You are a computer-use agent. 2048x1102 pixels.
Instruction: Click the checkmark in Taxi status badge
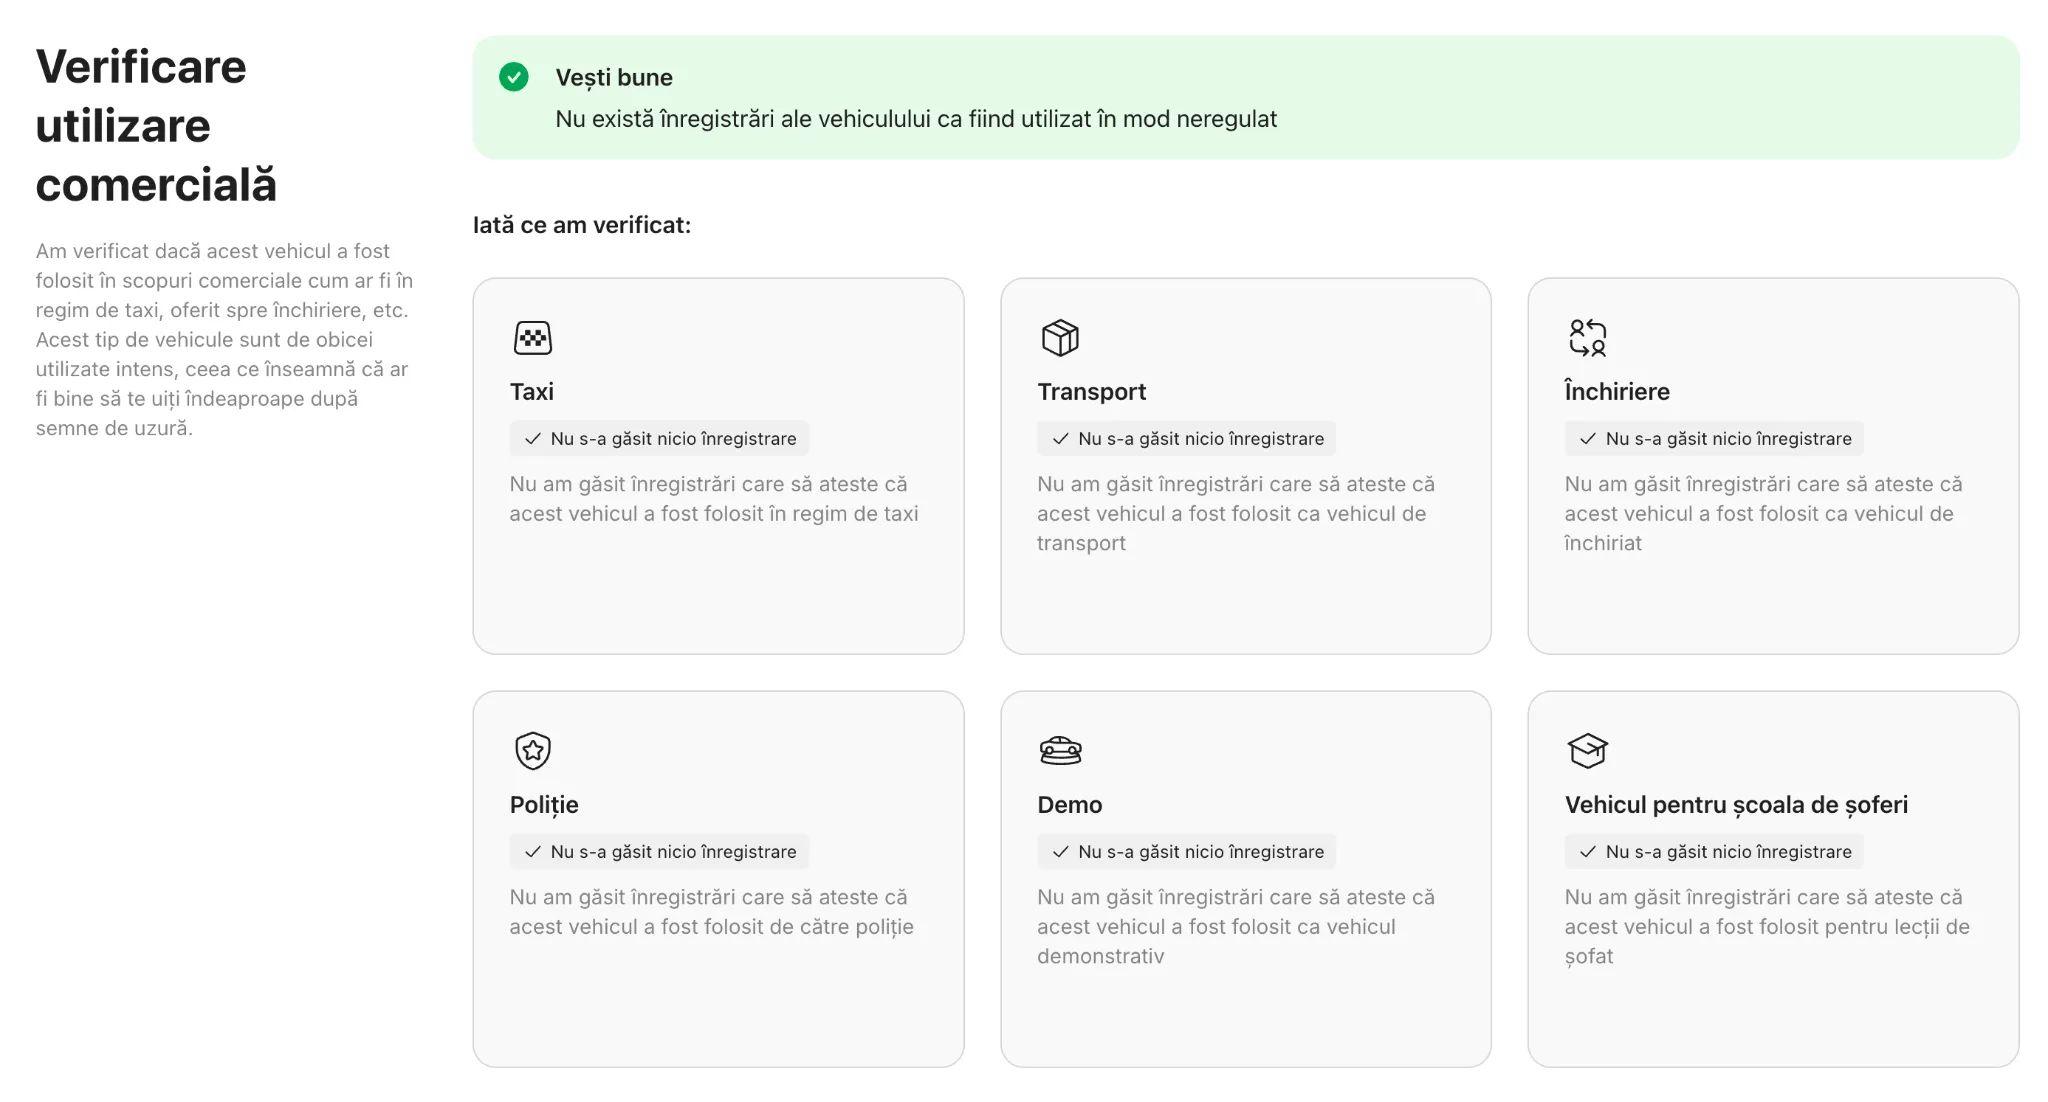pyautogui.click(x=532, y=439)
